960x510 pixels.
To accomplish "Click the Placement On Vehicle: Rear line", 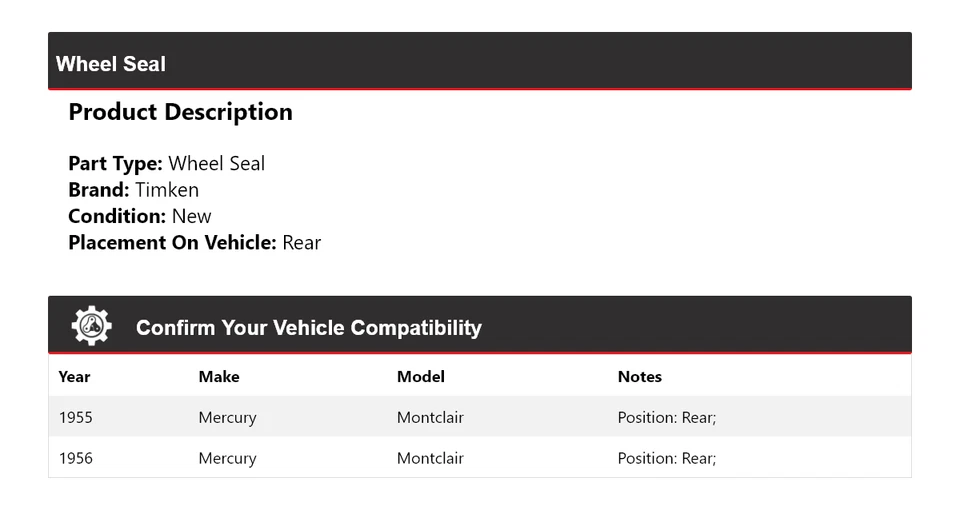I will (x=194, y=242).
